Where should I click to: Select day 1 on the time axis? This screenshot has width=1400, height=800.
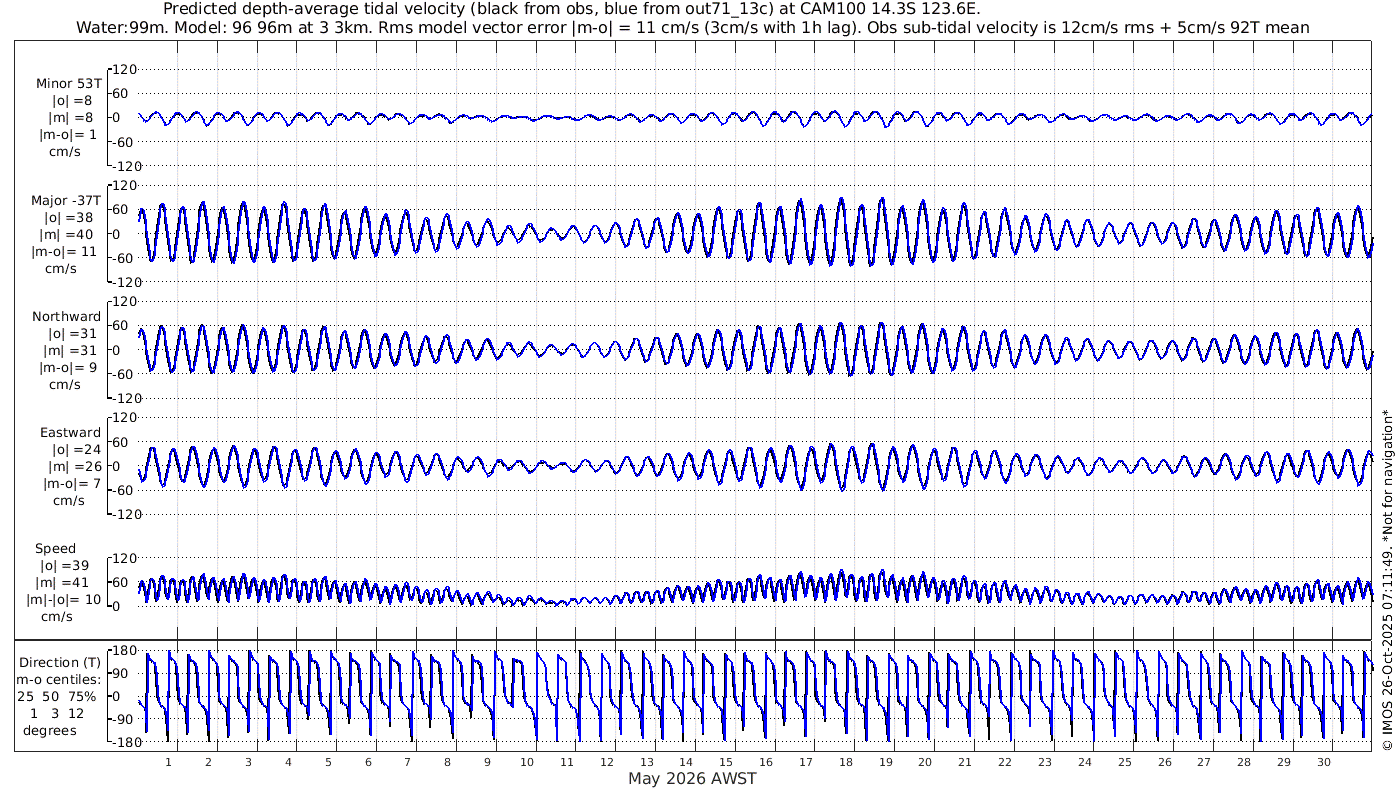pyautogui.click(x=168, y=762)
